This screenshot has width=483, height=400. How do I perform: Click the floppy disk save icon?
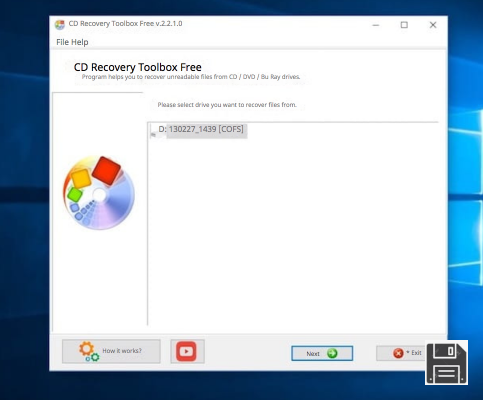point(446,362)
